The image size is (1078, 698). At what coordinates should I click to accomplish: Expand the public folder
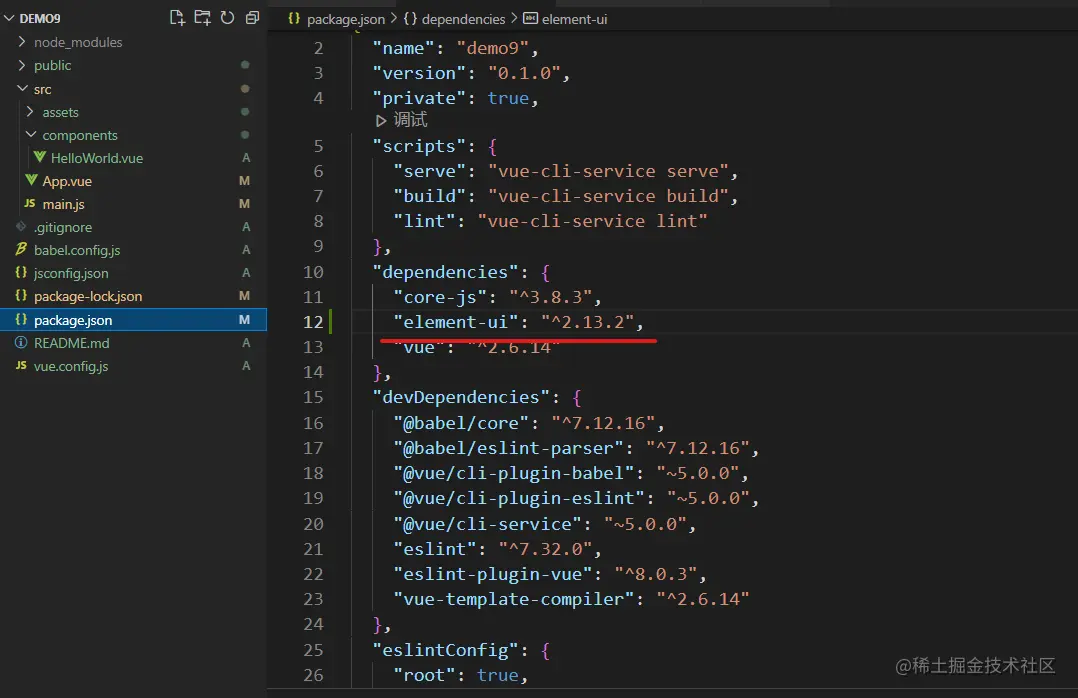tap(22, 65)
